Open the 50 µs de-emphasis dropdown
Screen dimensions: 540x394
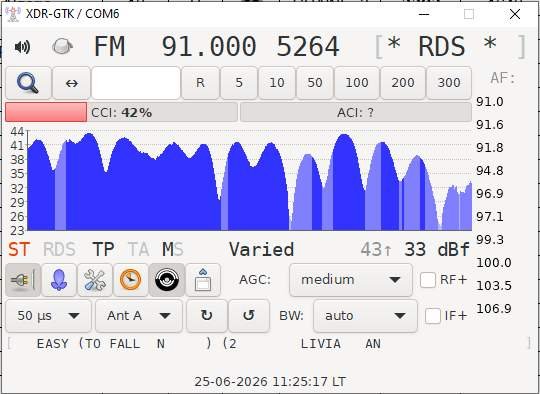coord(49,316)
